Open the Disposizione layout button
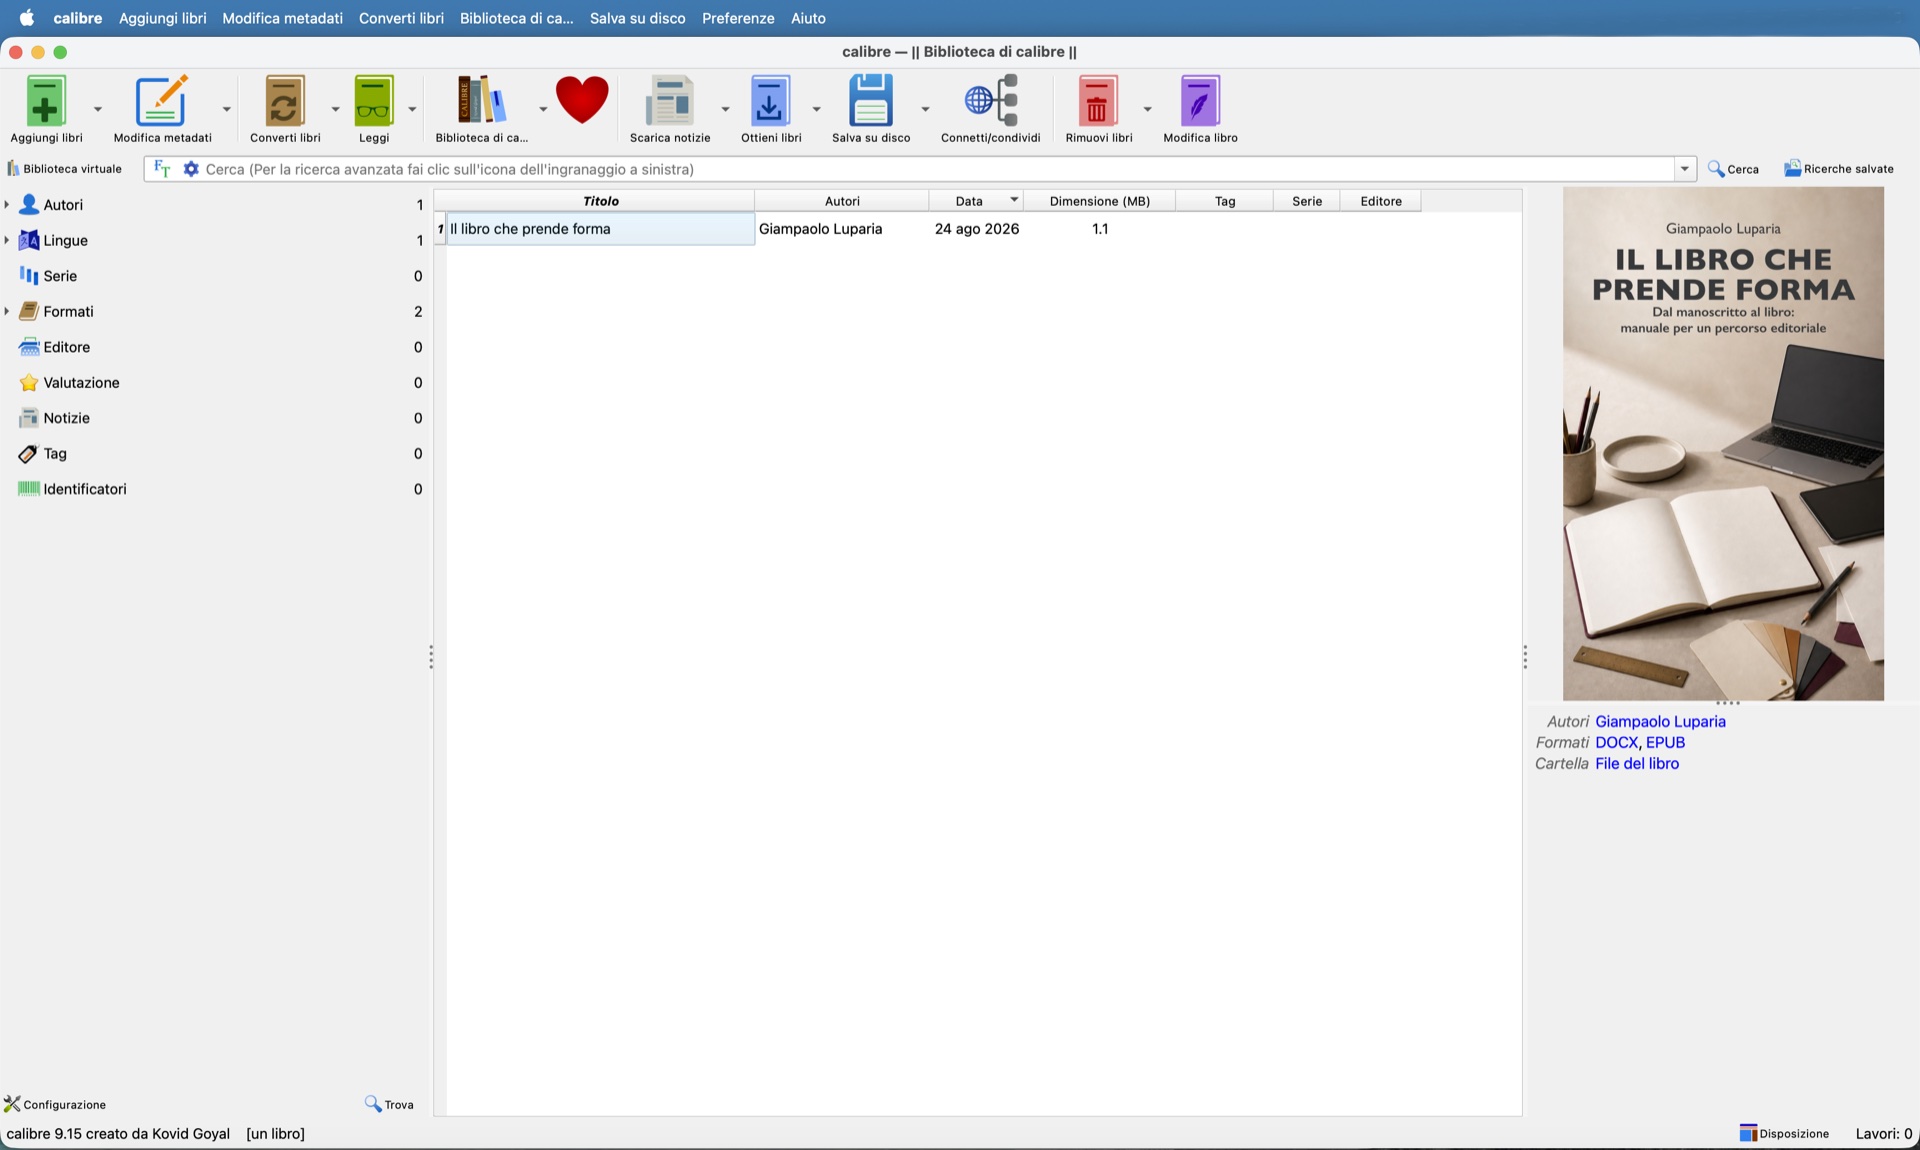The height and width of the screenshot is (1150, 1920). point(1784,1133)
